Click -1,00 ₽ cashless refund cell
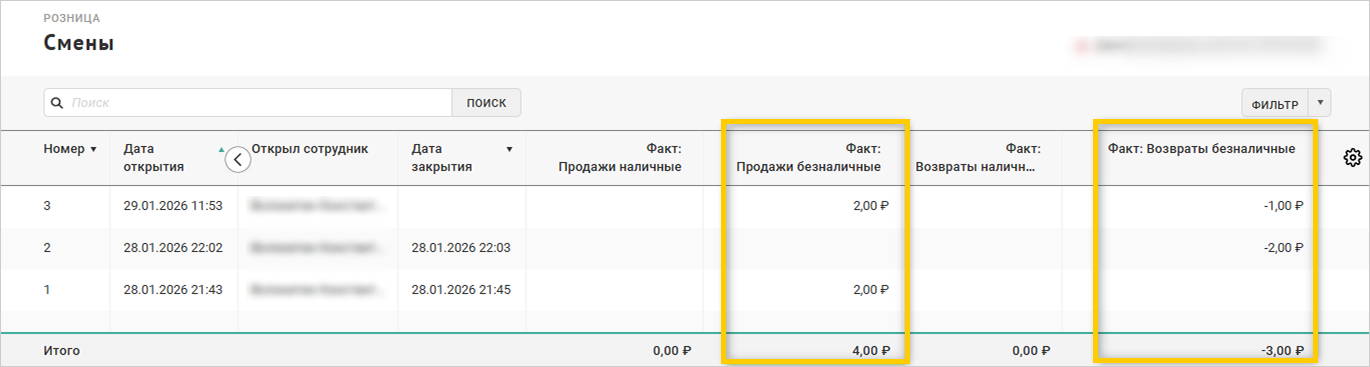 point(1283,206)
